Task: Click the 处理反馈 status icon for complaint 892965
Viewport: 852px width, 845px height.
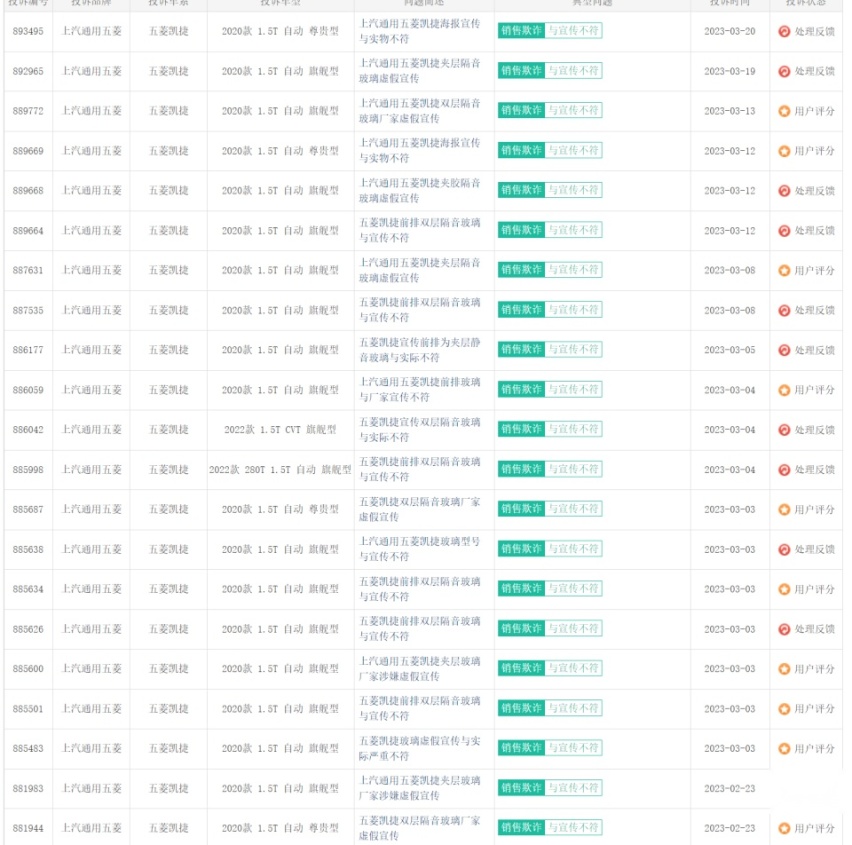Action: (784, 71)
